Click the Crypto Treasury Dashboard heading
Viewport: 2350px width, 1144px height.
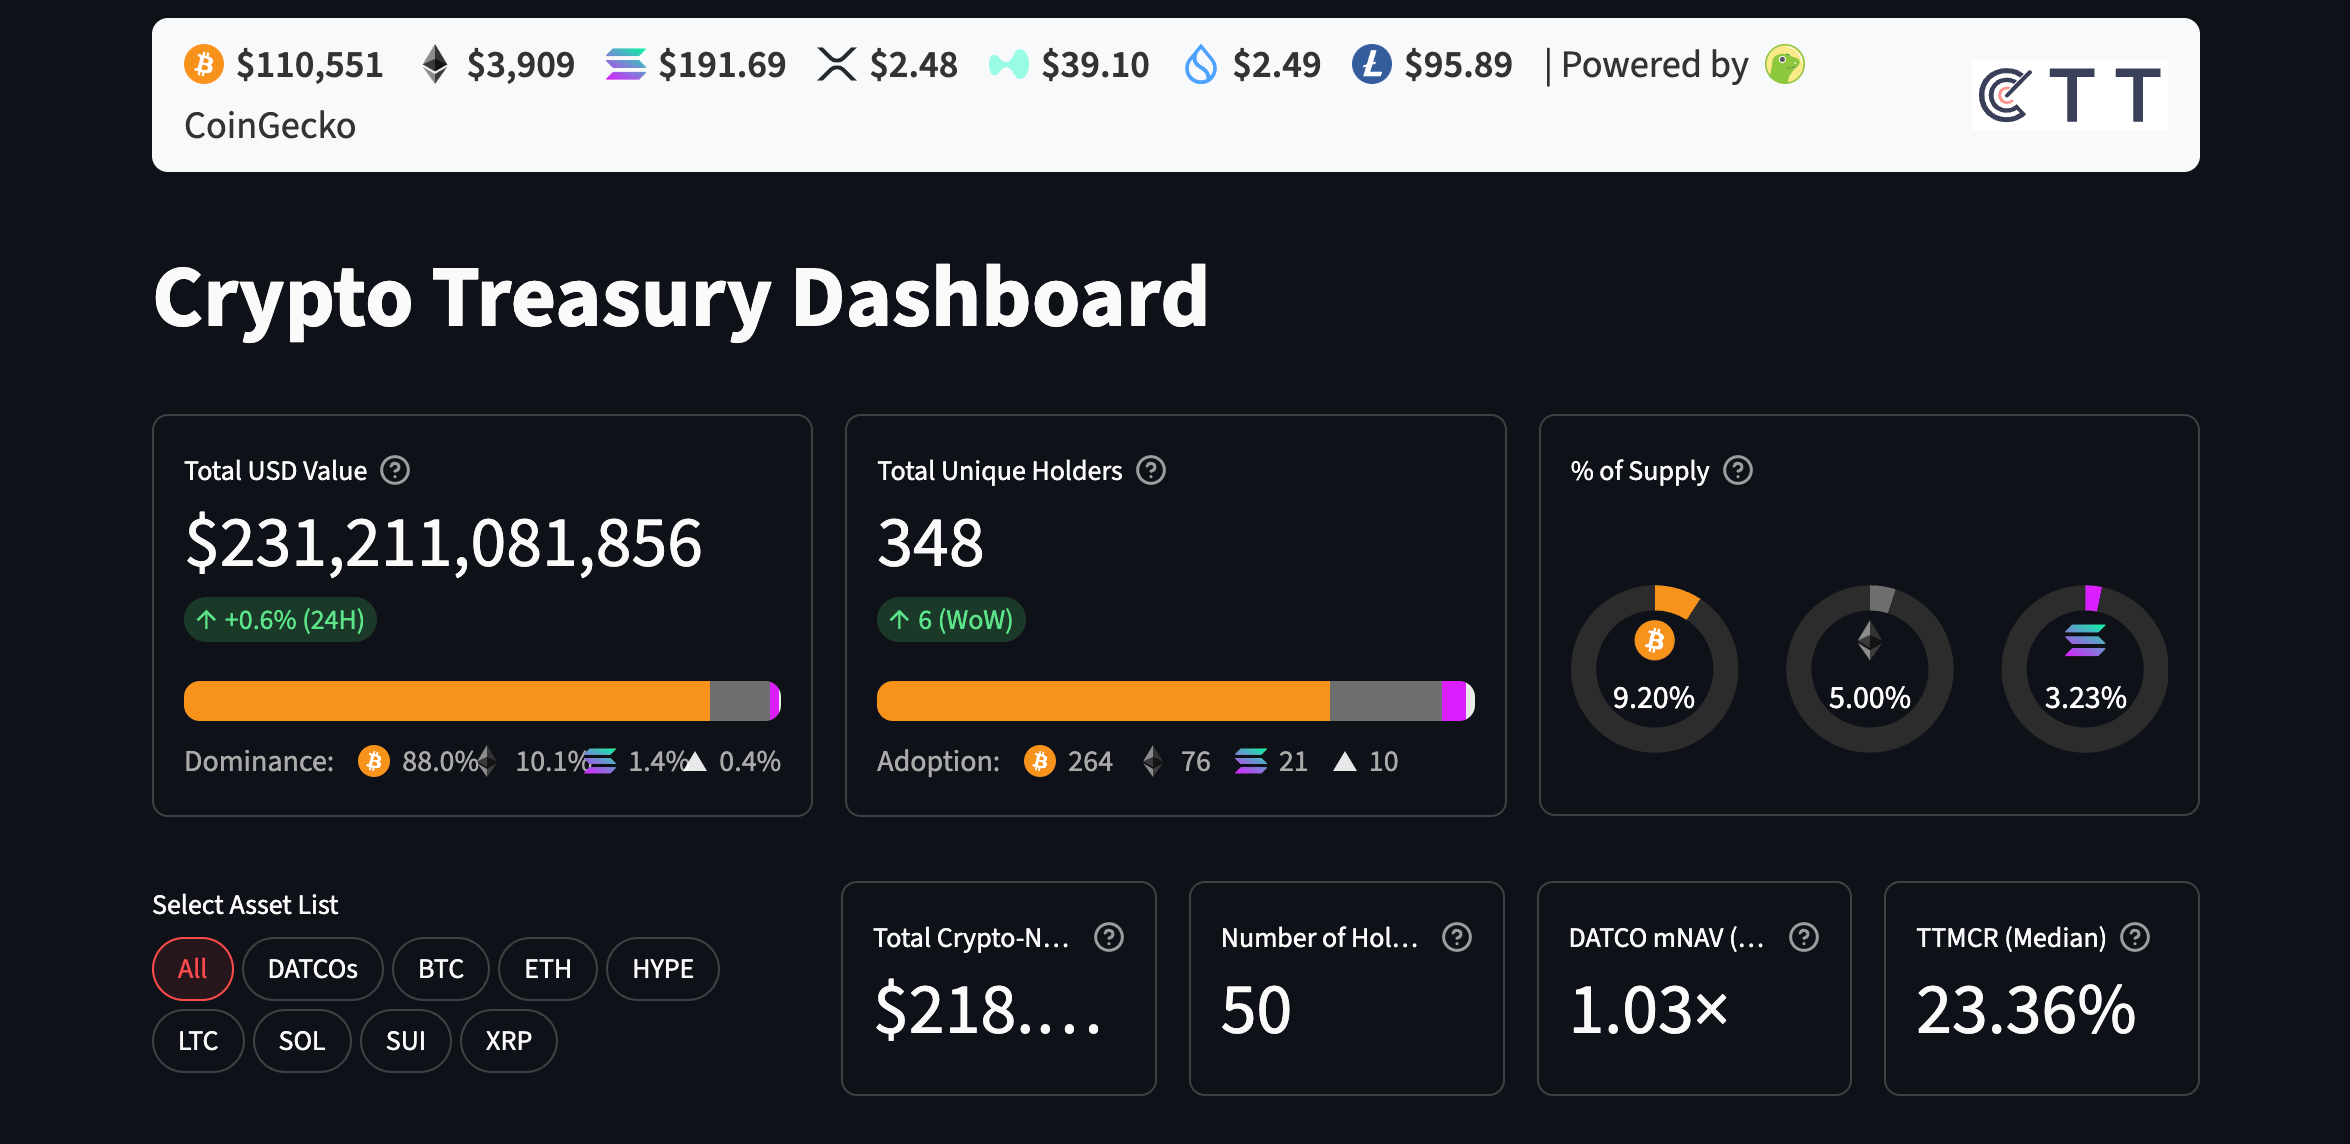tap(681, 298)
